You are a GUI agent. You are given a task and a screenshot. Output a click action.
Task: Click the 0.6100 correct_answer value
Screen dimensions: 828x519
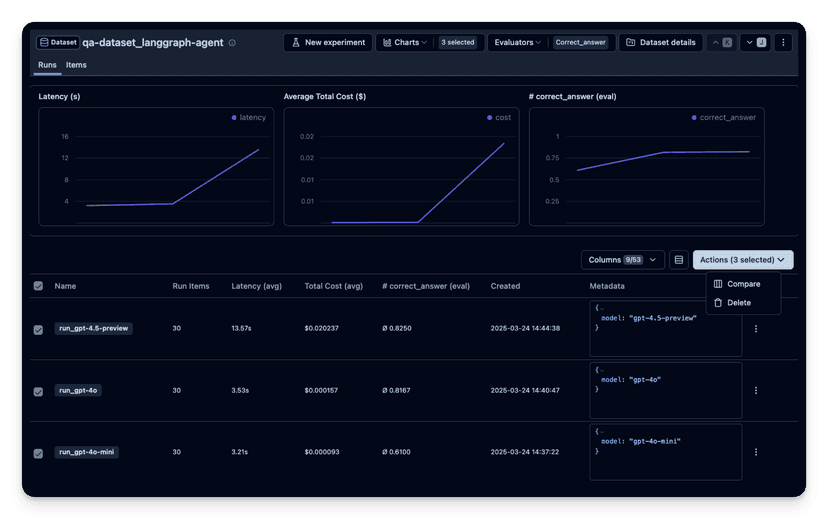[396, 452]
